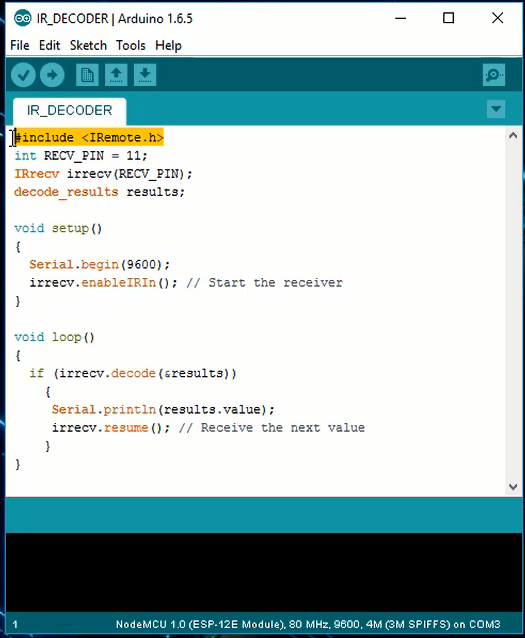Click the editor scrollbar up arrow
This screenshot has width=525, height=638.
click(513, 136)
